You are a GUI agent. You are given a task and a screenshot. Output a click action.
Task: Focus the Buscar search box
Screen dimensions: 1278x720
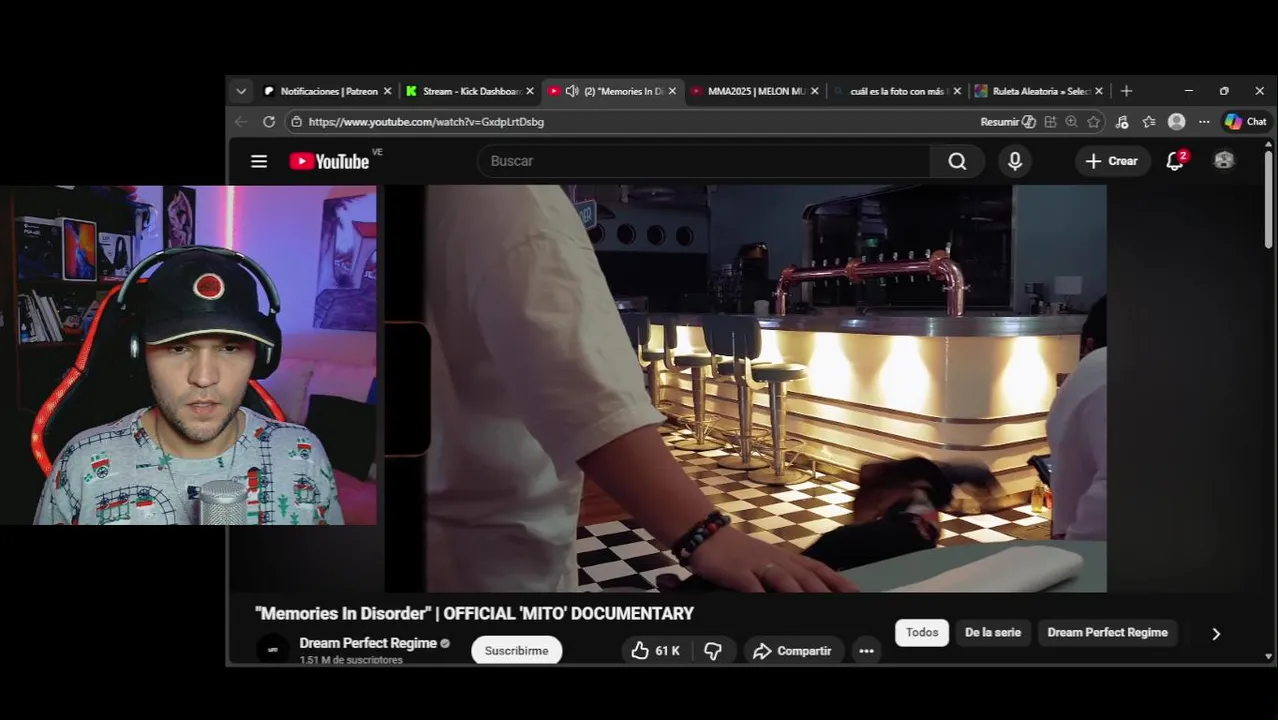pos(704,161)
